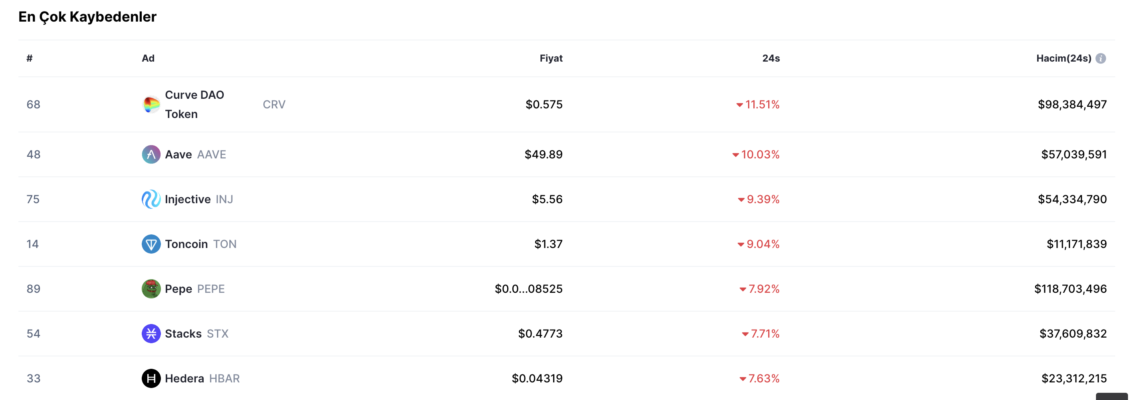Sort by the Ad name column header
The height and width of the screenshot is (400, 1140).
pos(148,58)
